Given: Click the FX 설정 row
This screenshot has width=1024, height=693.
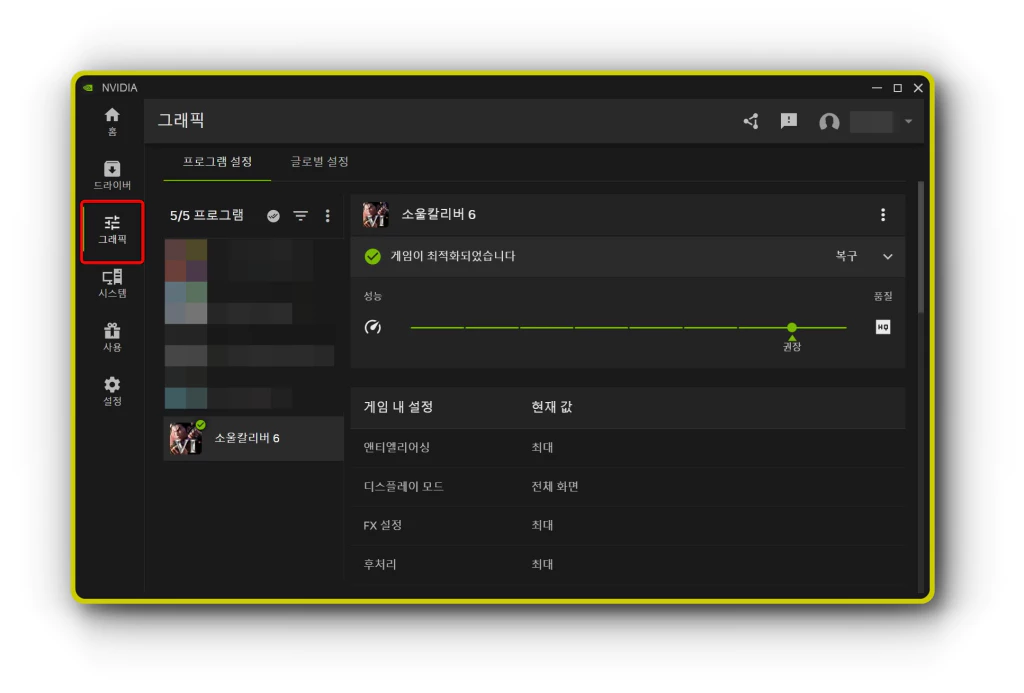Looking at the screenshot, I should click(x=628, y=525).
